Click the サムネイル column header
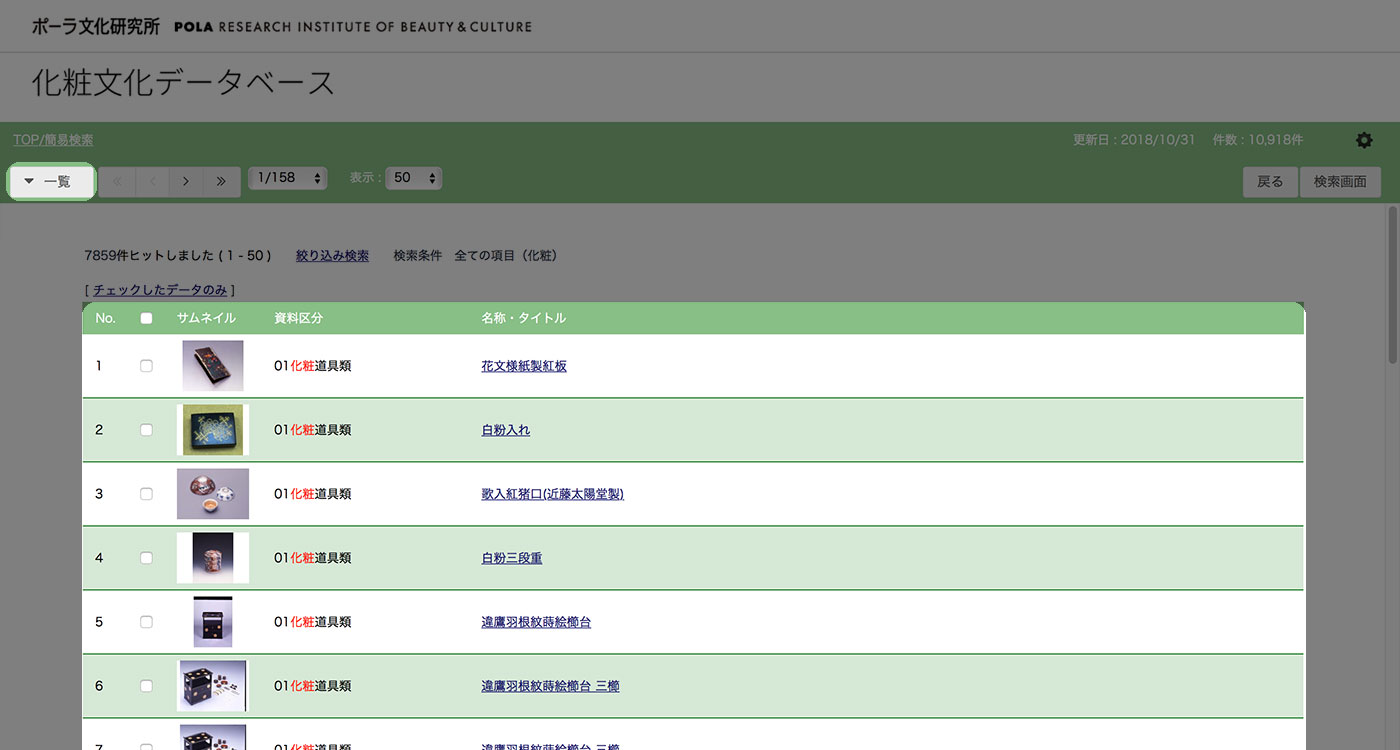 (x=206, y=318)
